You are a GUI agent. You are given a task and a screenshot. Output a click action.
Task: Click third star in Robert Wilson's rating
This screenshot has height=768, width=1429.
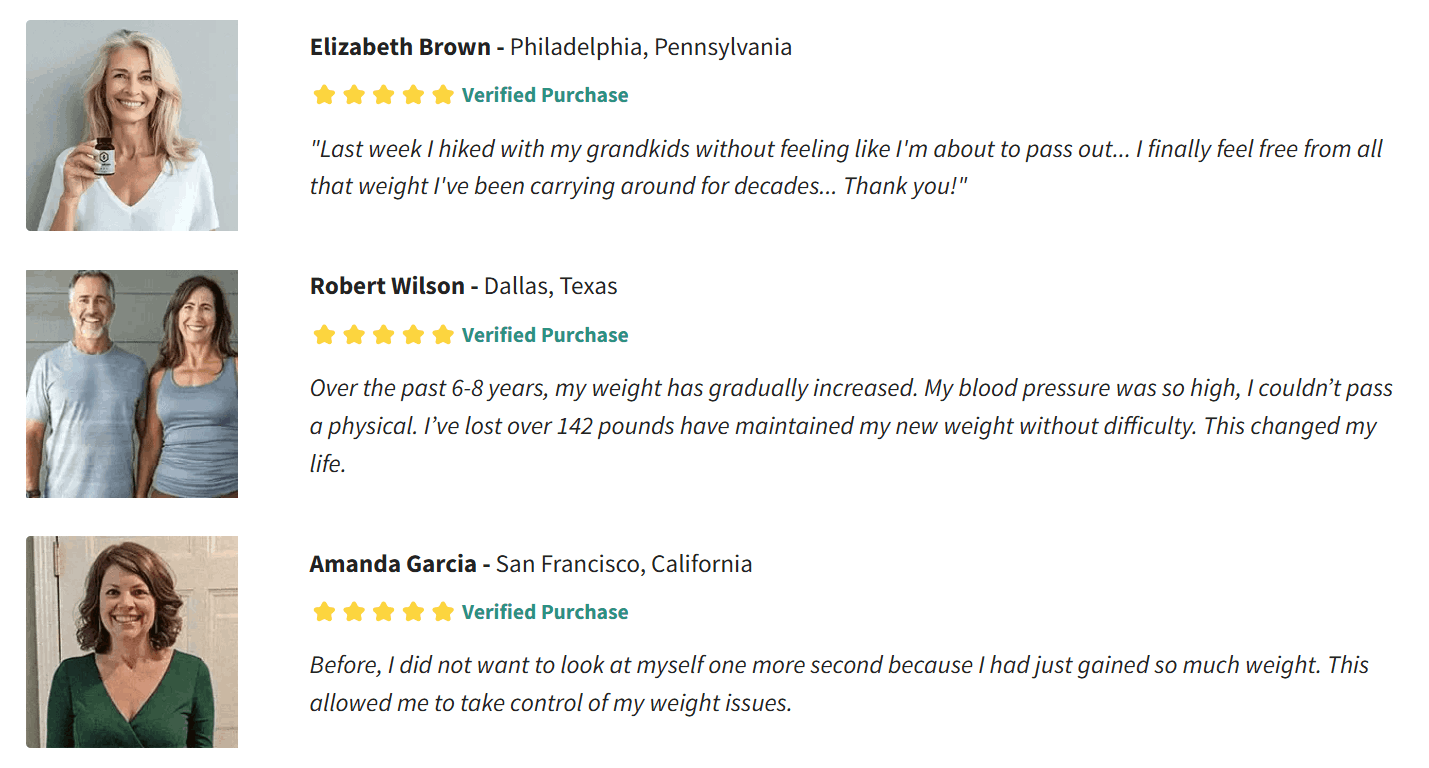383,335
